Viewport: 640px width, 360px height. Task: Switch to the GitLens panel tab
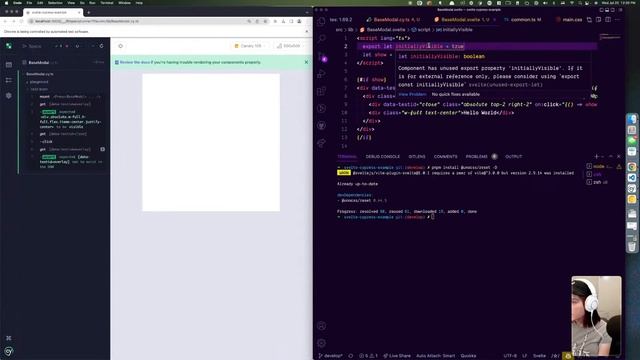(417, 157)
